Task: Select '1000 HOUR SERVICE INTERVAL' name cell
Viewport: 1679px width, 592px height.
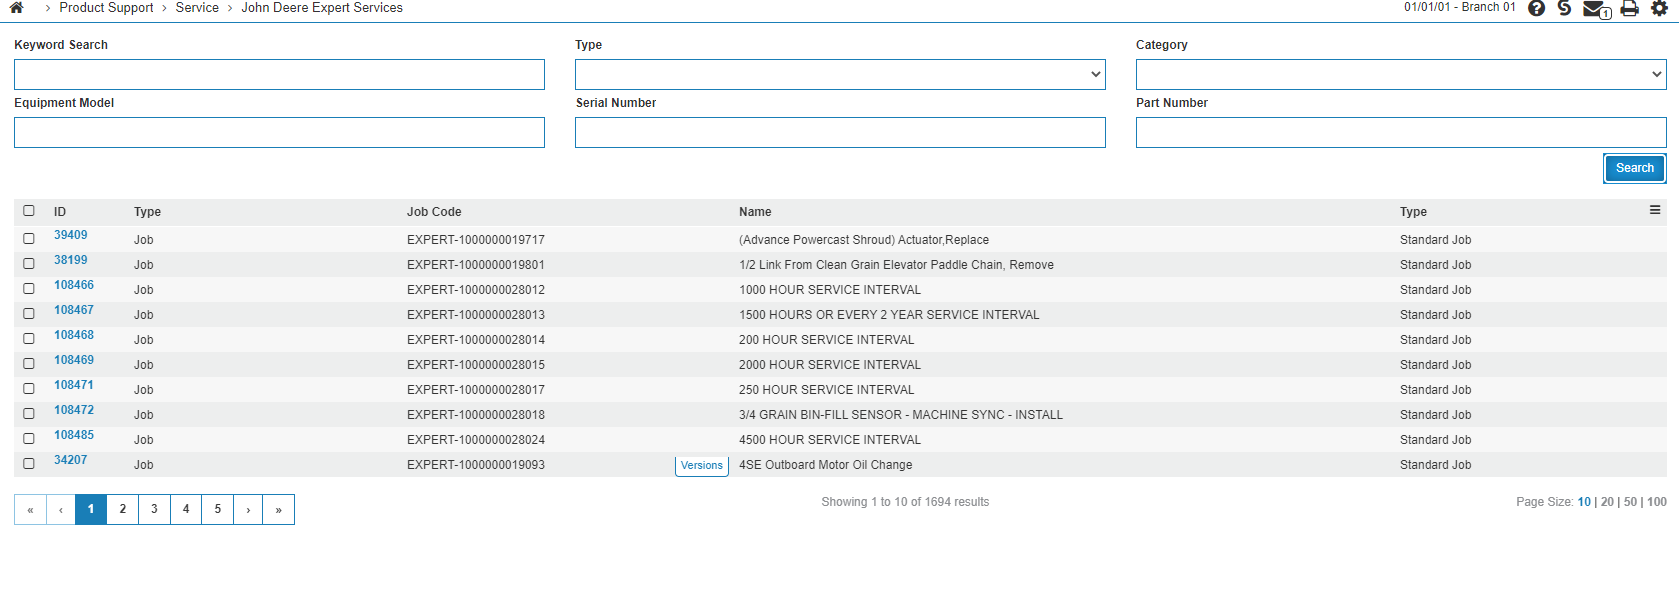Action: pos(830,290)
